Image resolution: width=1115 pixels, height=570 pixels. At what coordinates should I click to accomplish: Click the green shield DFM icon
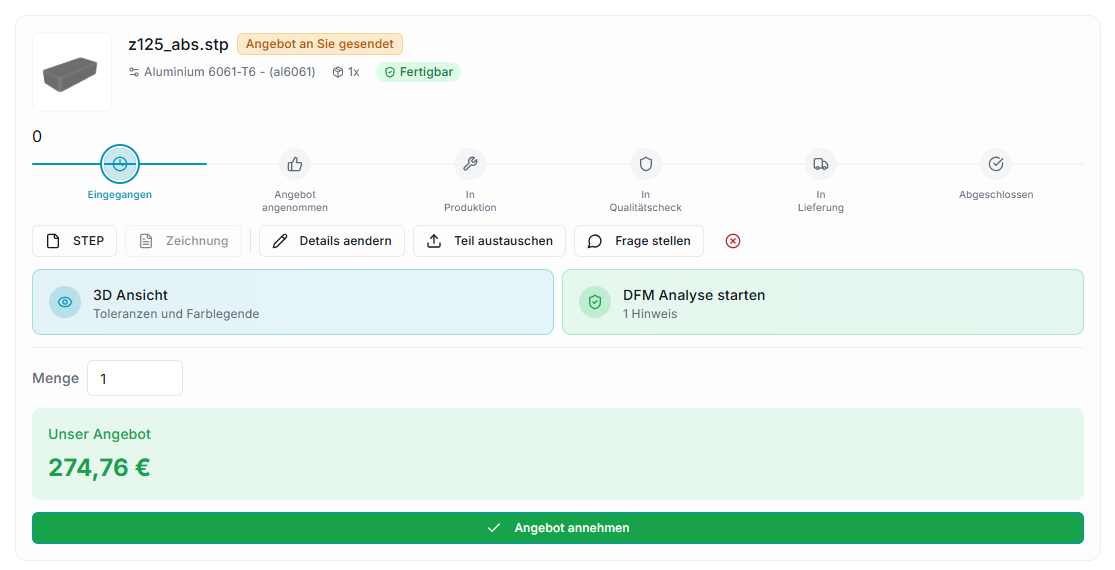click(x=594, y=302)
